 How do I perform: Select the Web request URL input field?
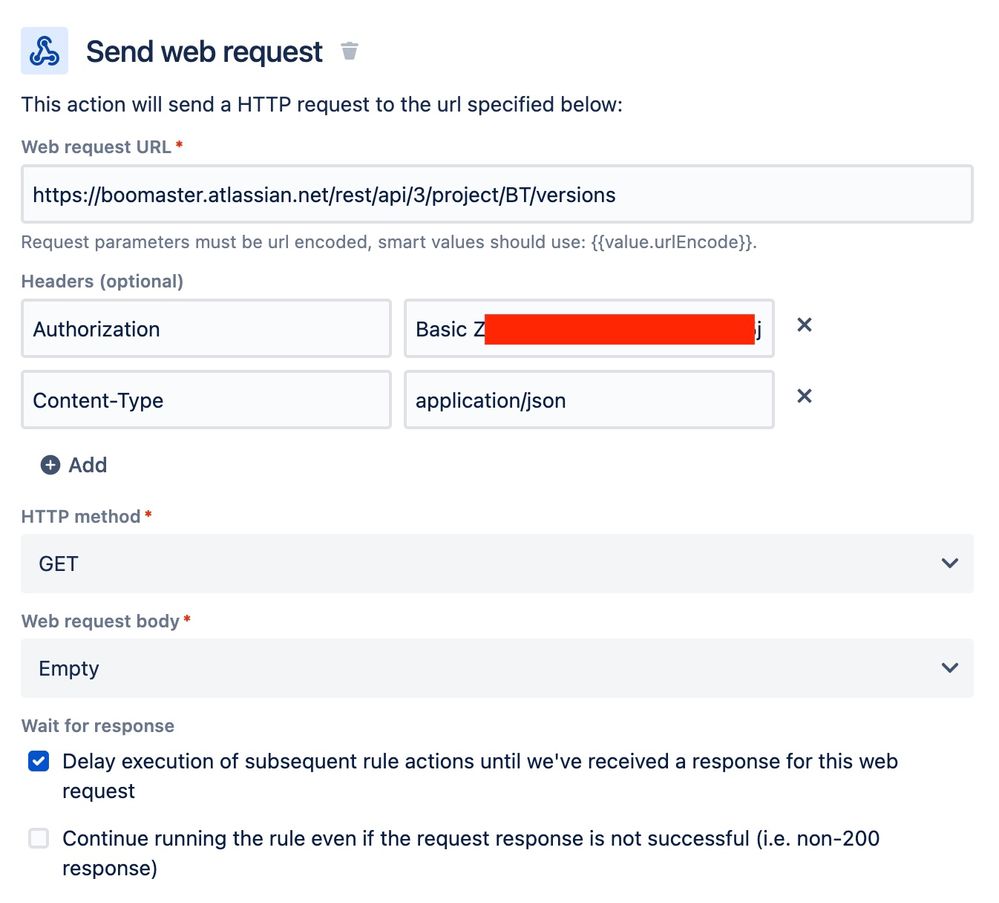[497, 194]
